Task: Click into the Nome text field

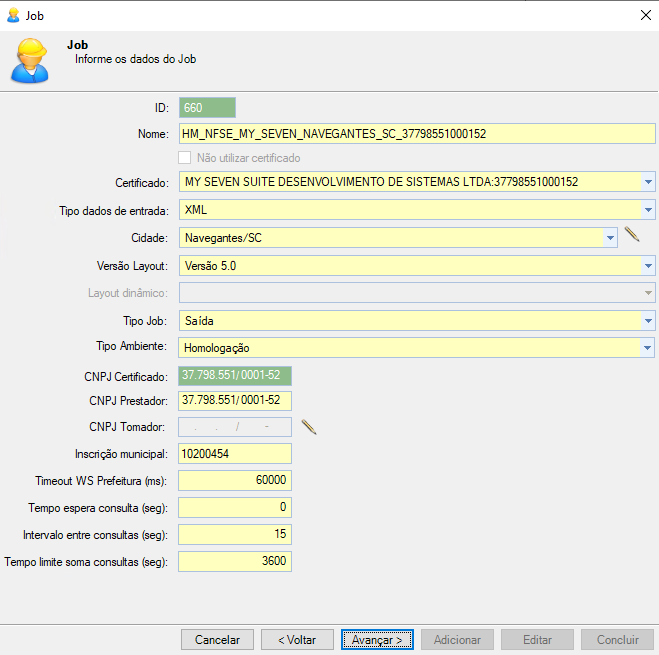Action: (415, 133)
